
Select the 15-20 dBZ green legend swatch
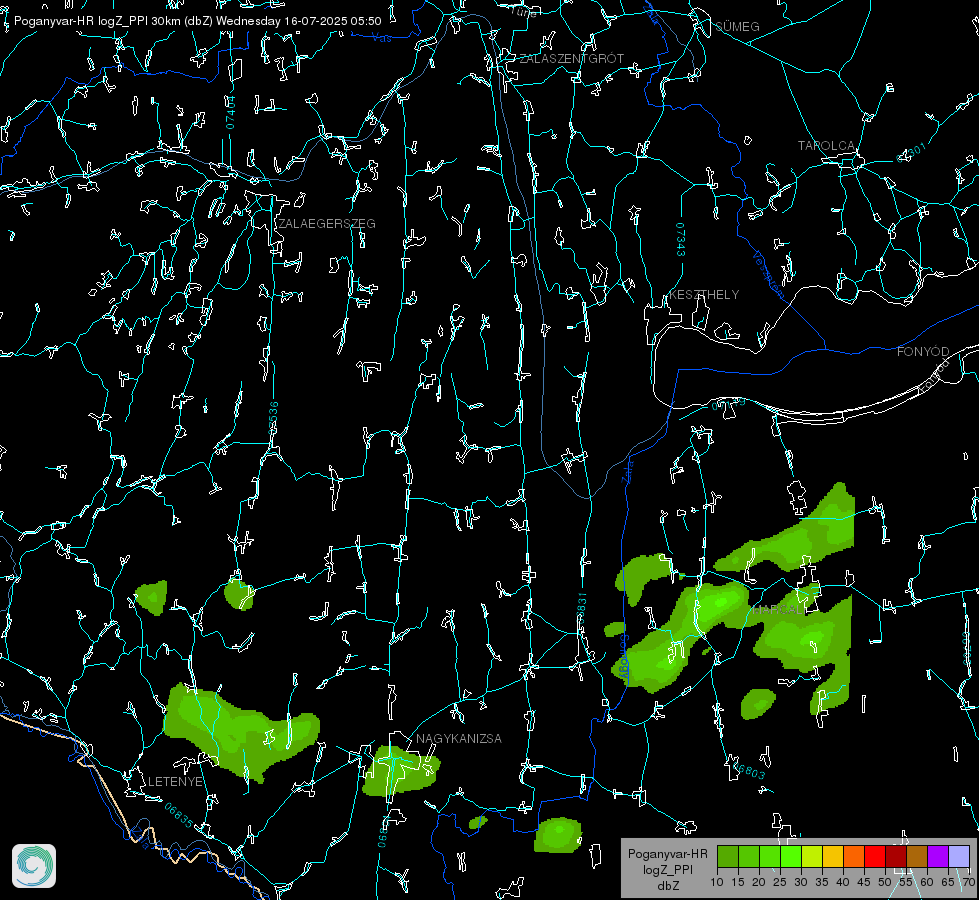click(749, 856)
